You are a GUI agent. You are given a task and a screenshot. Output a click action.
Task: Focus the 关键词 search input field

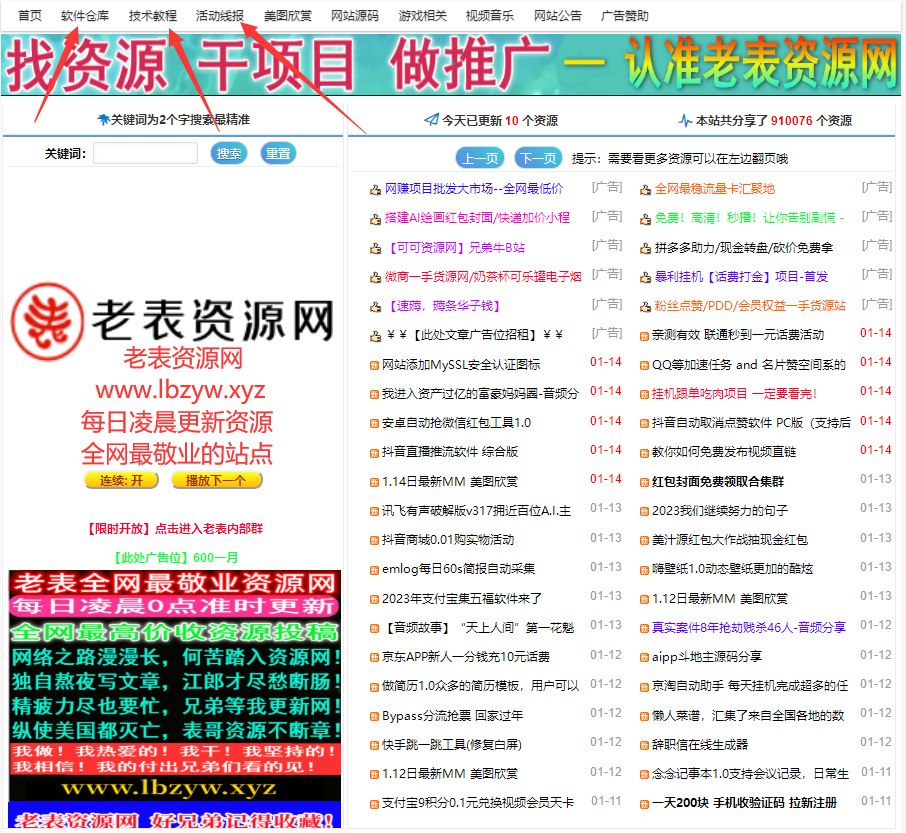click(x=145, y=154)
